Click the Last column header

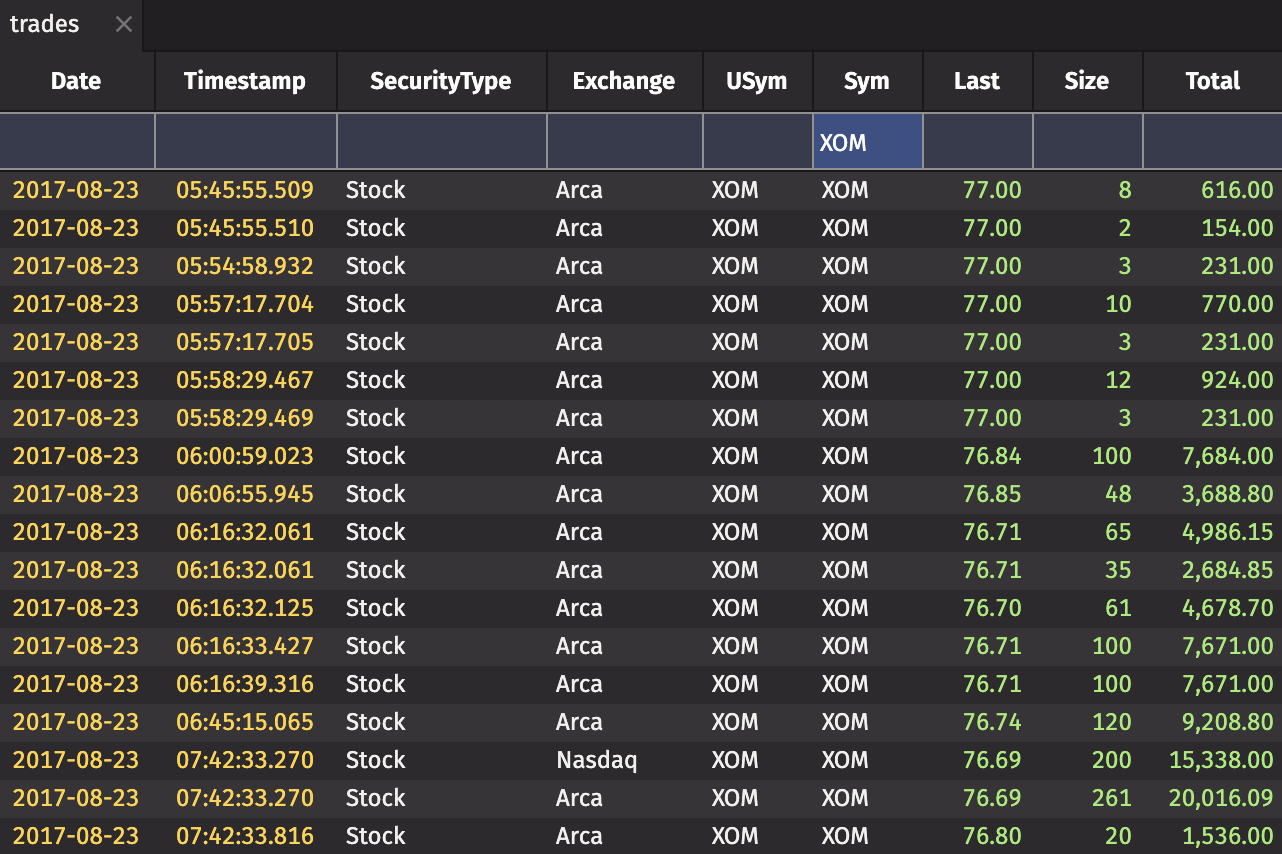point(976,82)
